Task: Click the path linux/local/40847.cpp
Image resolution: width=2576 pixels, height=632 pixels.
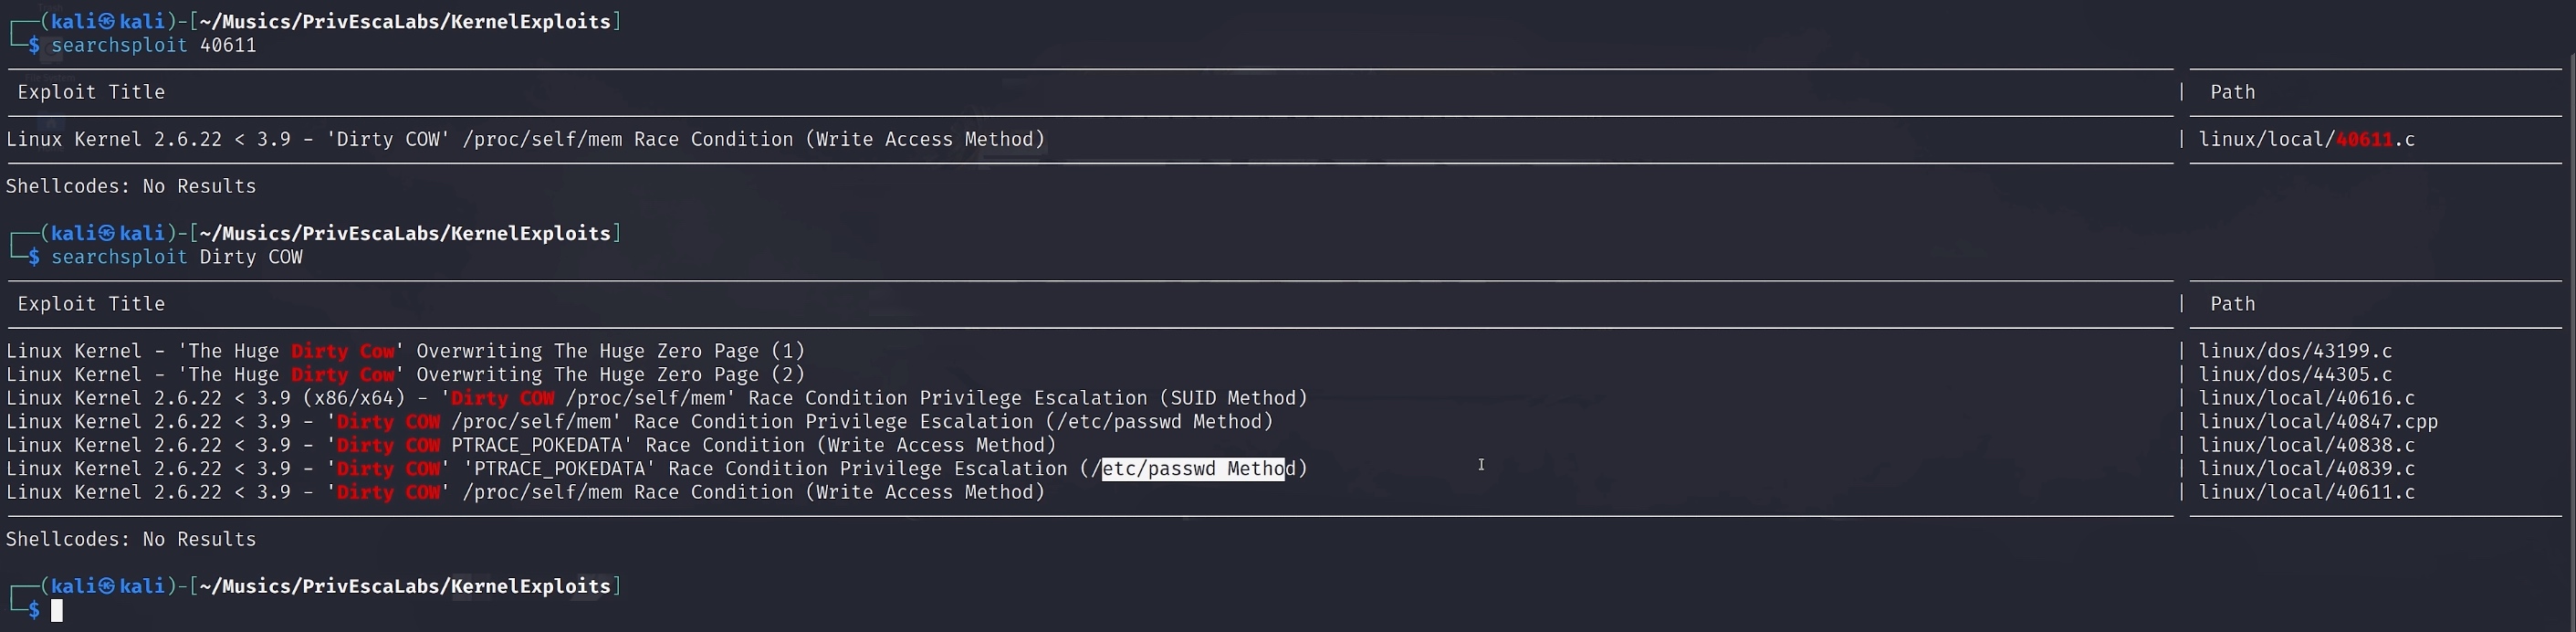Action: [x=2318, y=422]
